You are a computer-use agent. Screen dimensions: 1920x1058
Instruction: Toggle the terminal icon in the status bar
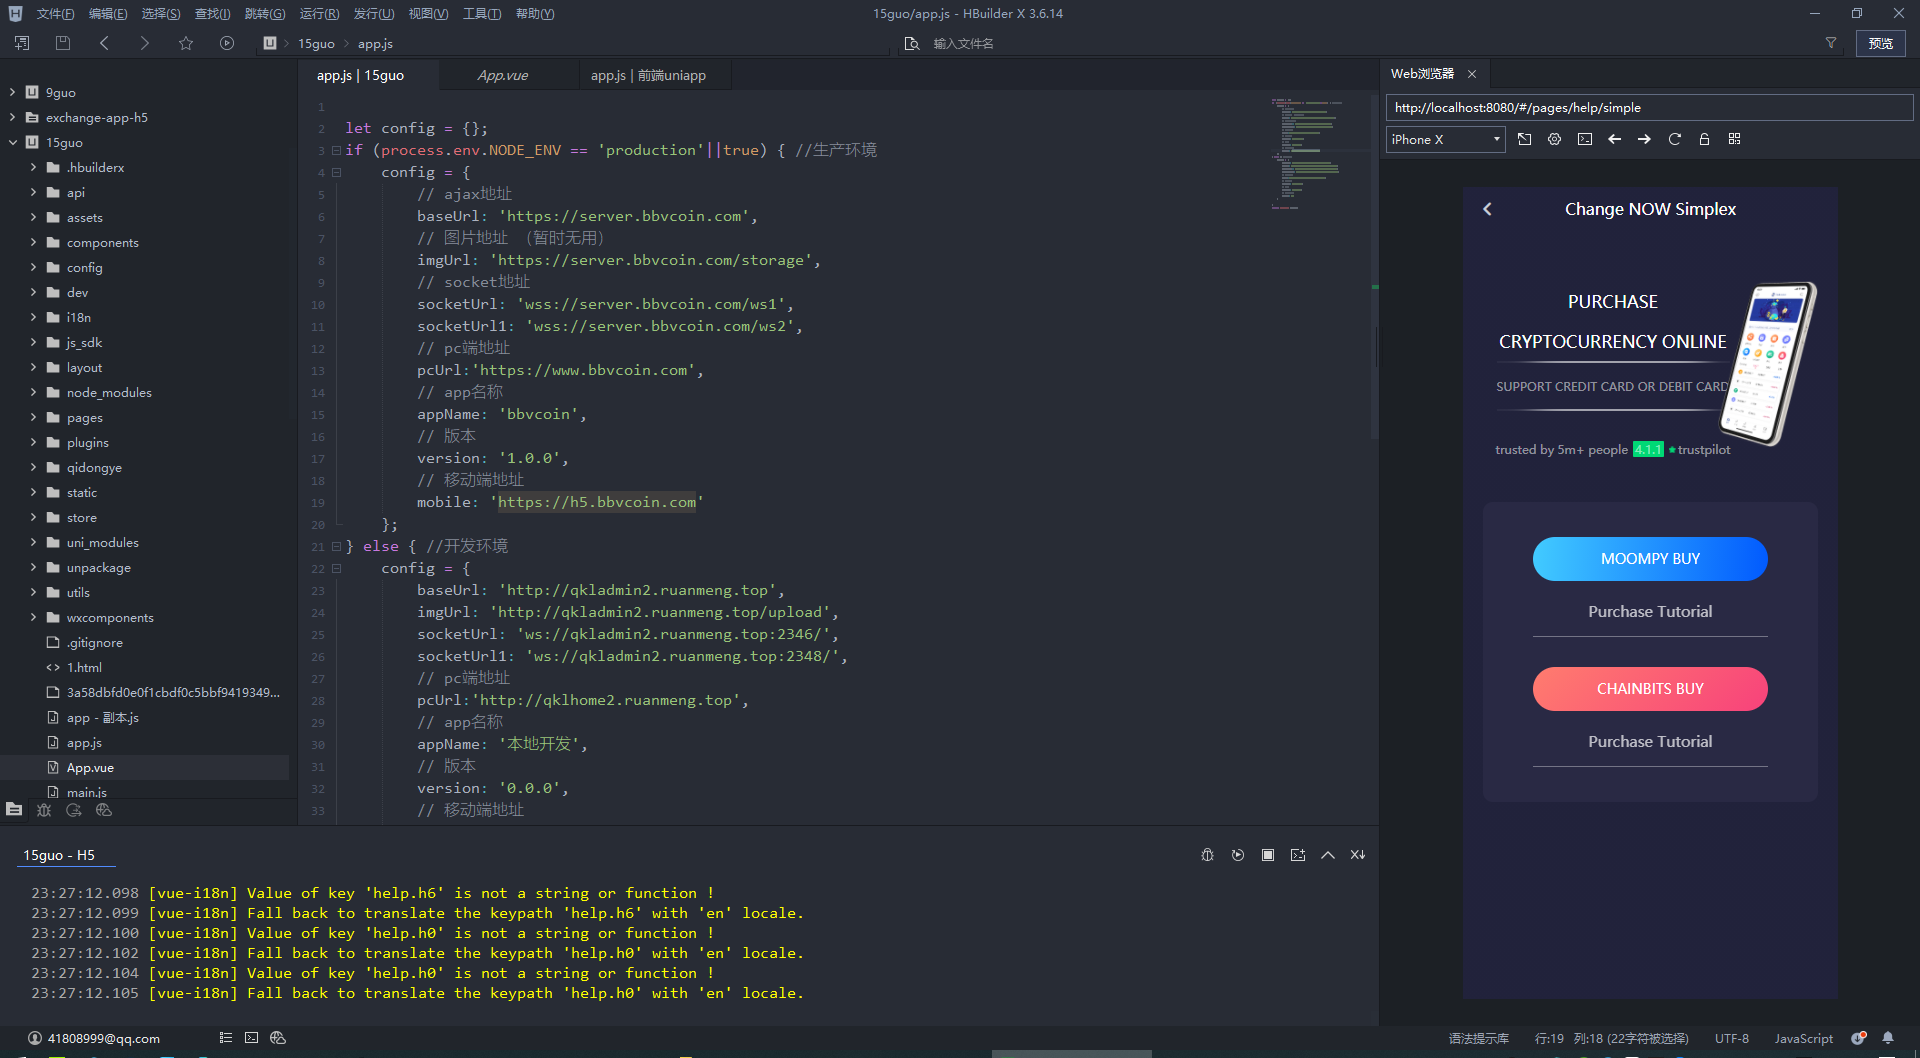pos(252,1038)
